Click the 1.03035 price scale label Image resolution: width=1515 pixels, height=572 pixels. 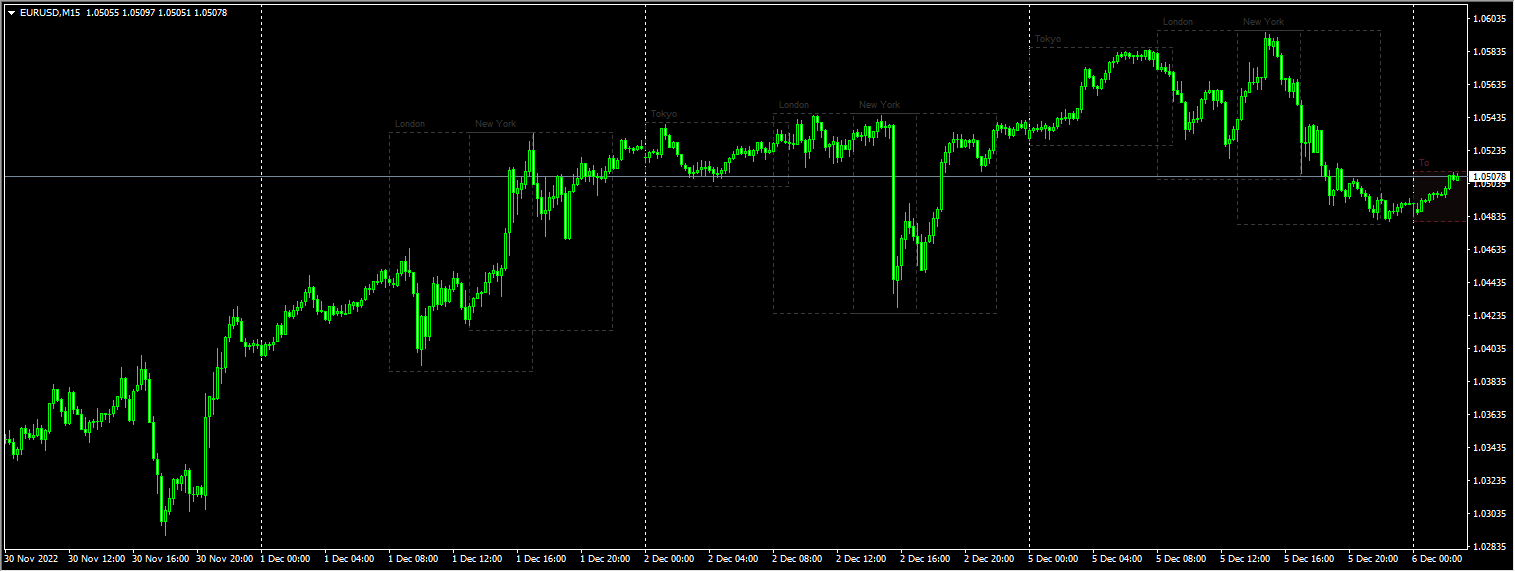pos(1490,514)
